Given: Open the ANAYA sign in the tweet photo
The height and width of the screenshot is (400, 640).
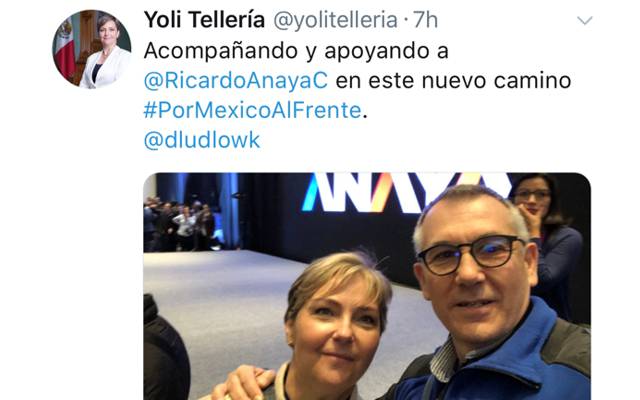Looking at the screenshot, I should click(x=404, y=192).
